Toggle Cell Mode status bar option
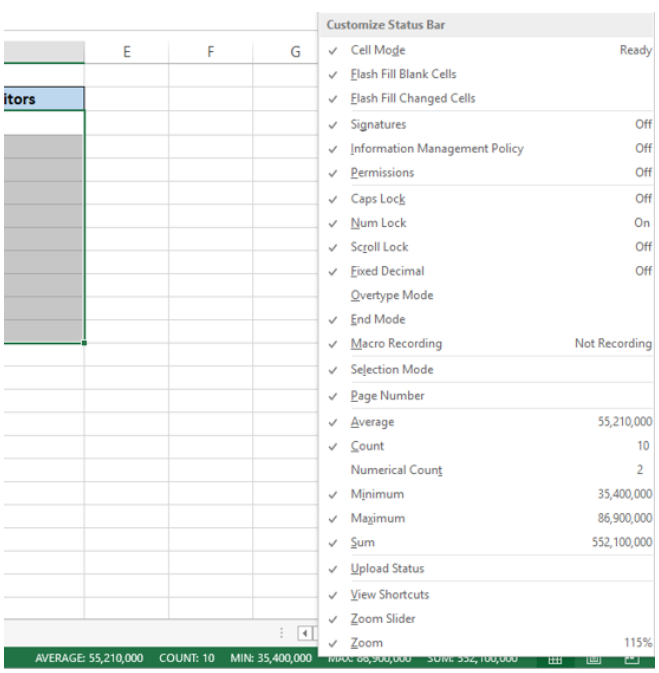 pyautogui.click(x=487, y=50)
